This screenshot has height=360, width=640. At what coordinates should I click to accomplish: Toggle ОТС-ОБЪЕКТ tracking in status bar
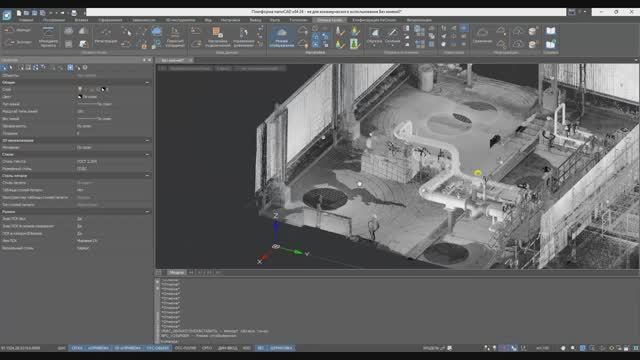(158, 348)
